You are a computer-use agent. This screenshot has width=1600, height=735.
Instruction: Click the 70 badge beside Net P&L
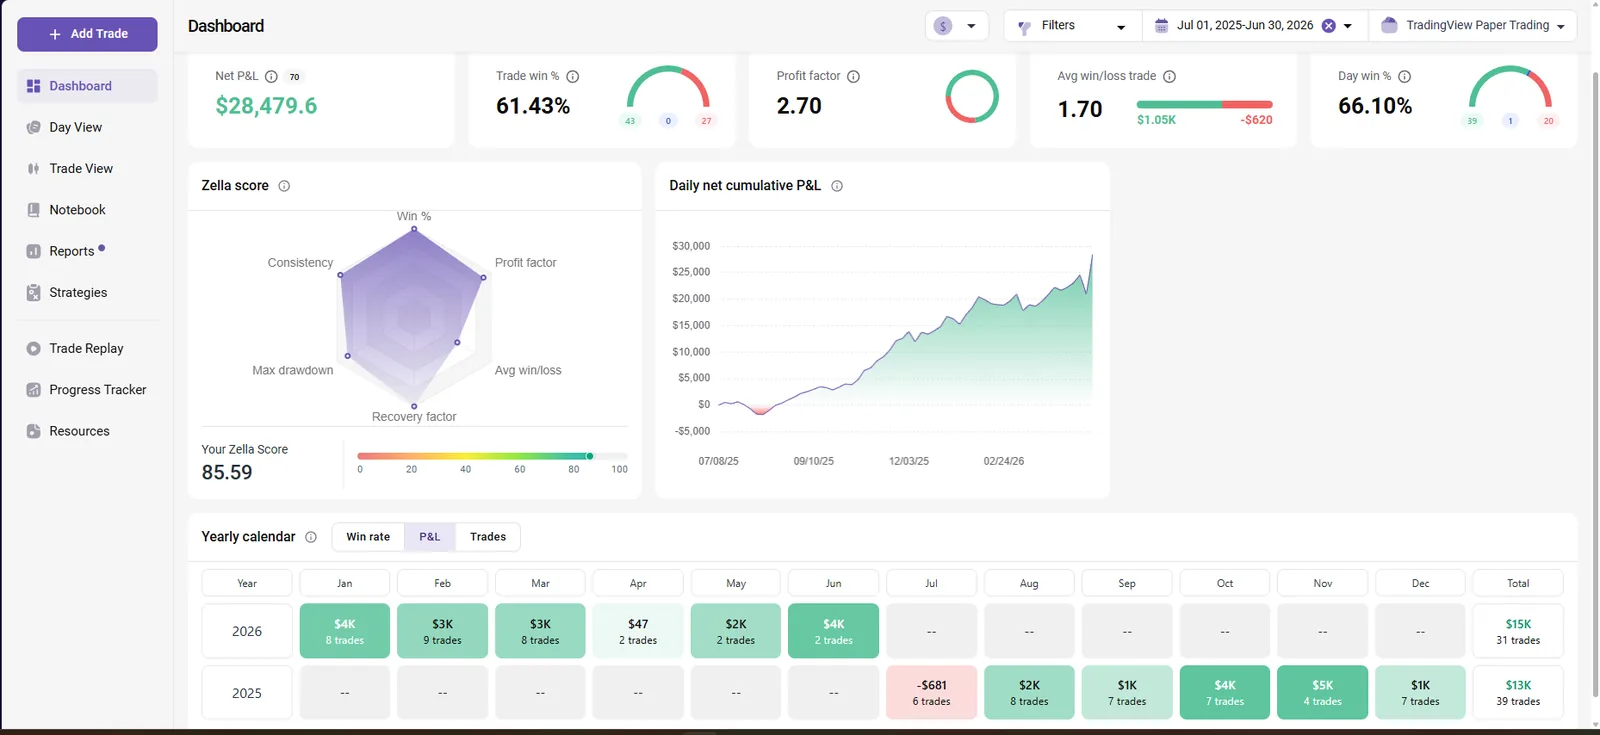point(294,77)
